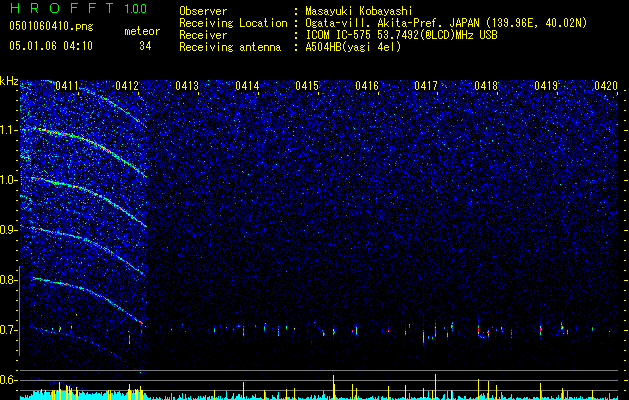Click the Receiving Location label
629x400 pixels.
(233, 23)
